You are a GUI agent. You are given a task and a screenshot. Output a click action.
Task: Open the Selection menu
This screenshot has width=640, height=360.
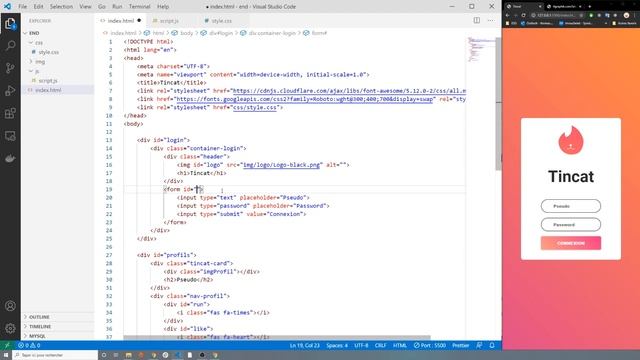click(61, 7)
